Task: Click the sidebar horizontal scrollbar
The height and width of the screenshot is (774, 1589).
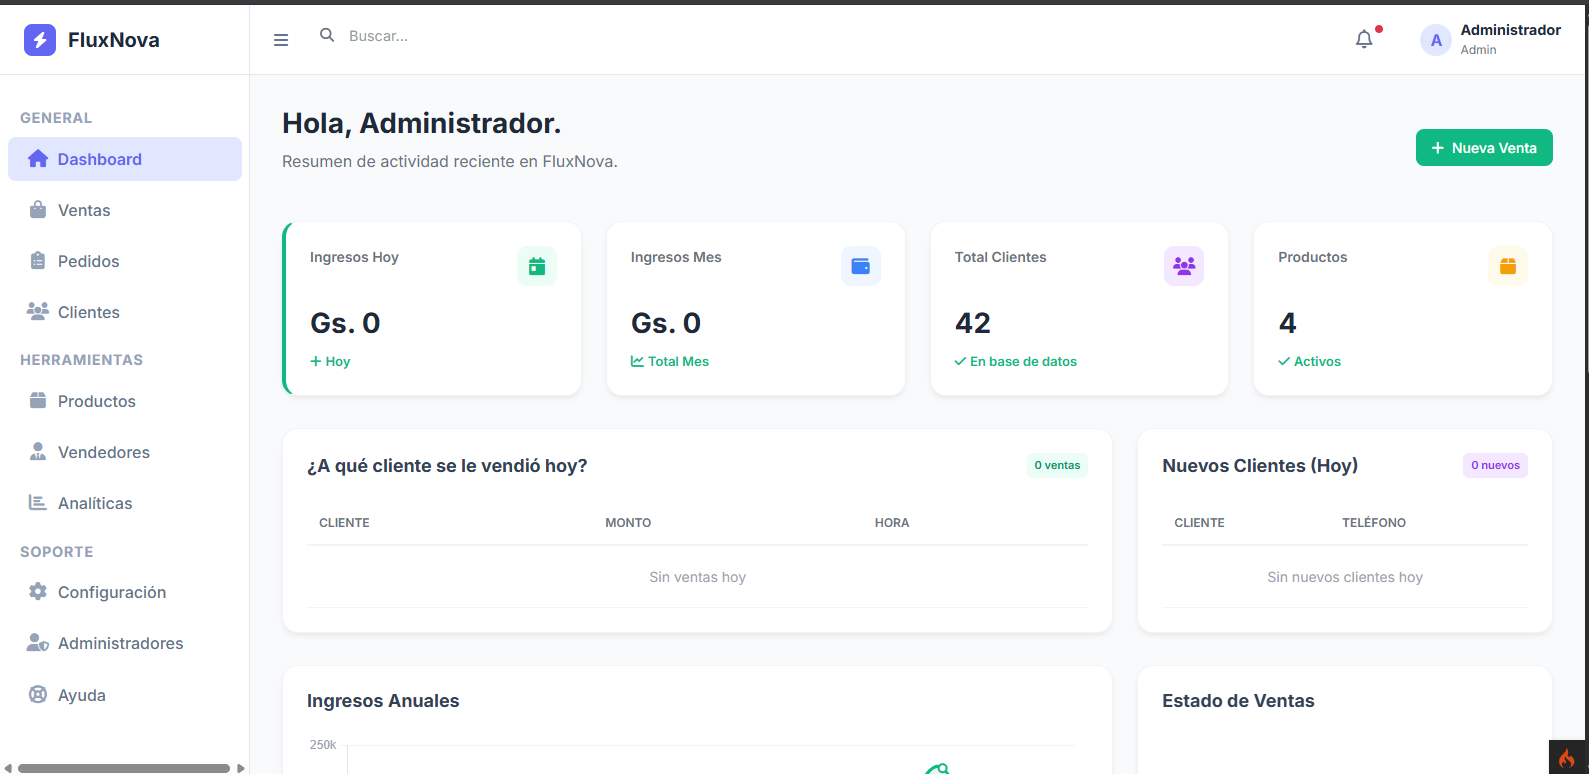Action: click(124, 768)
